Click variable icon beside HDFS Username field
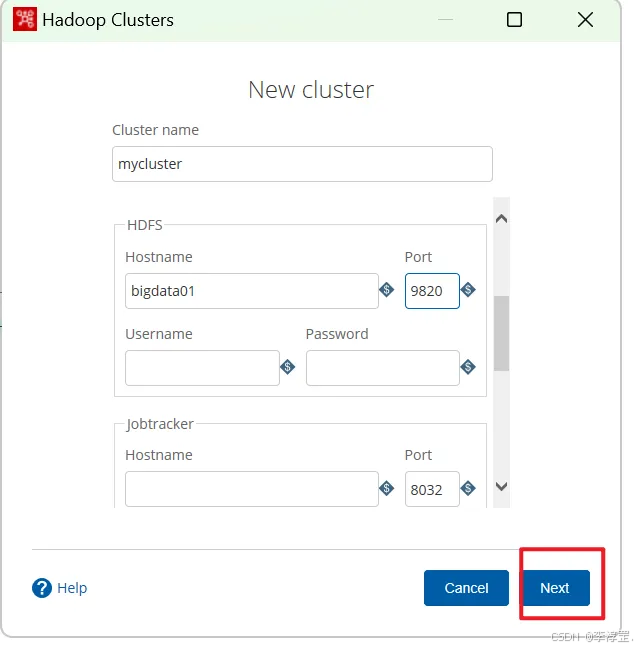 [x=287, y=367]
